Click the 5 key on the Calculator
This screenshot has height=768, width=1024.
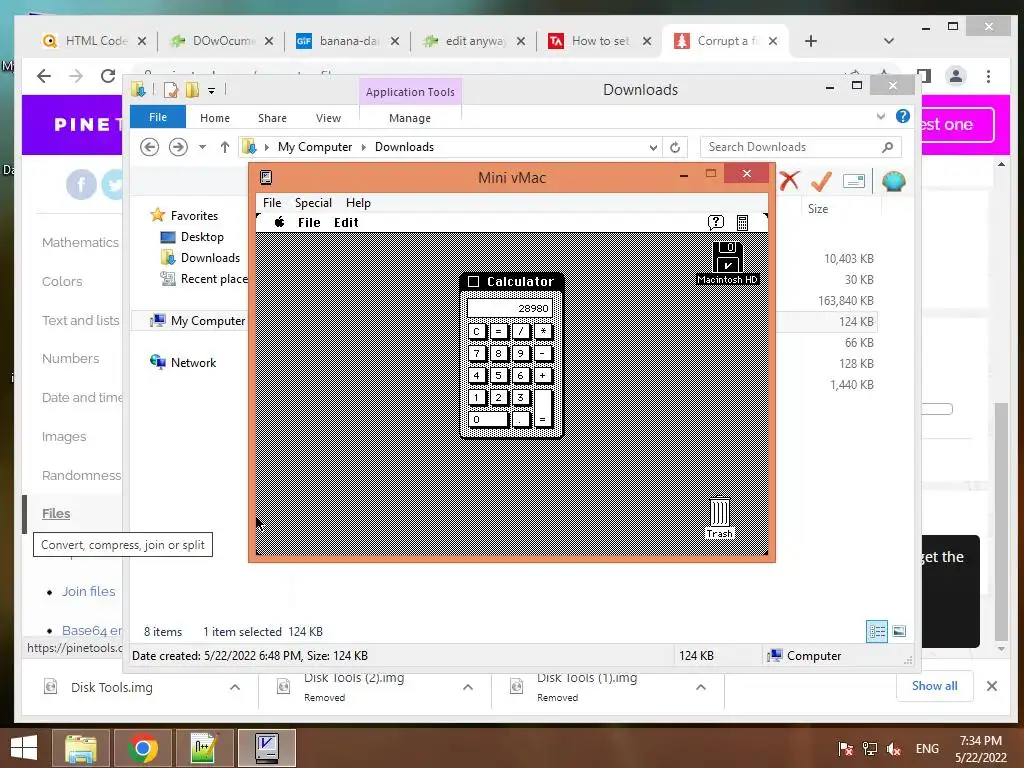tap(498, 376)
